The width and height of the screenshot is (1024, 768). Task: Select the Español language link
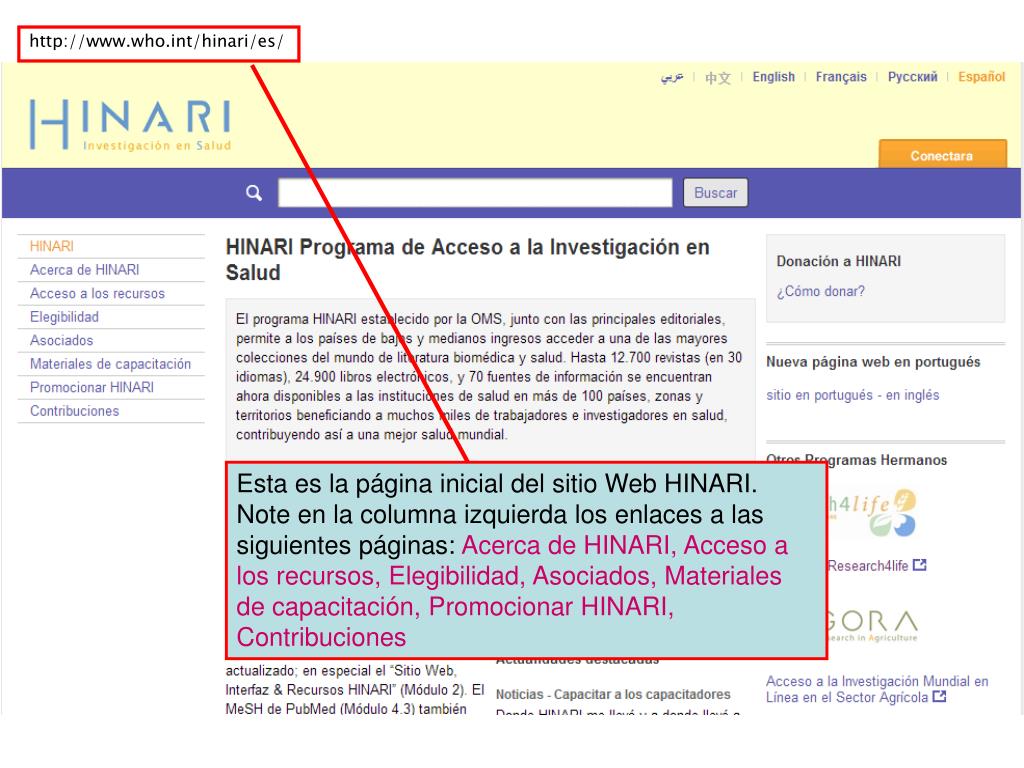pyautogui.click(x=981, y=76)
